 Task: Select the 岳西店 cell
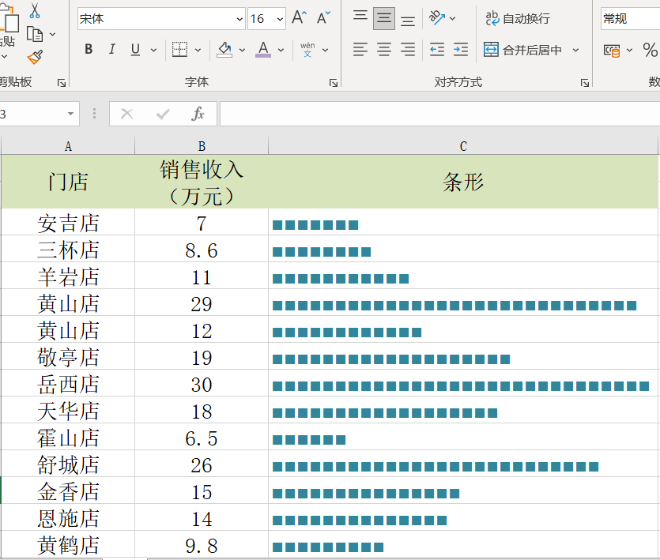(x=68, y=384)
